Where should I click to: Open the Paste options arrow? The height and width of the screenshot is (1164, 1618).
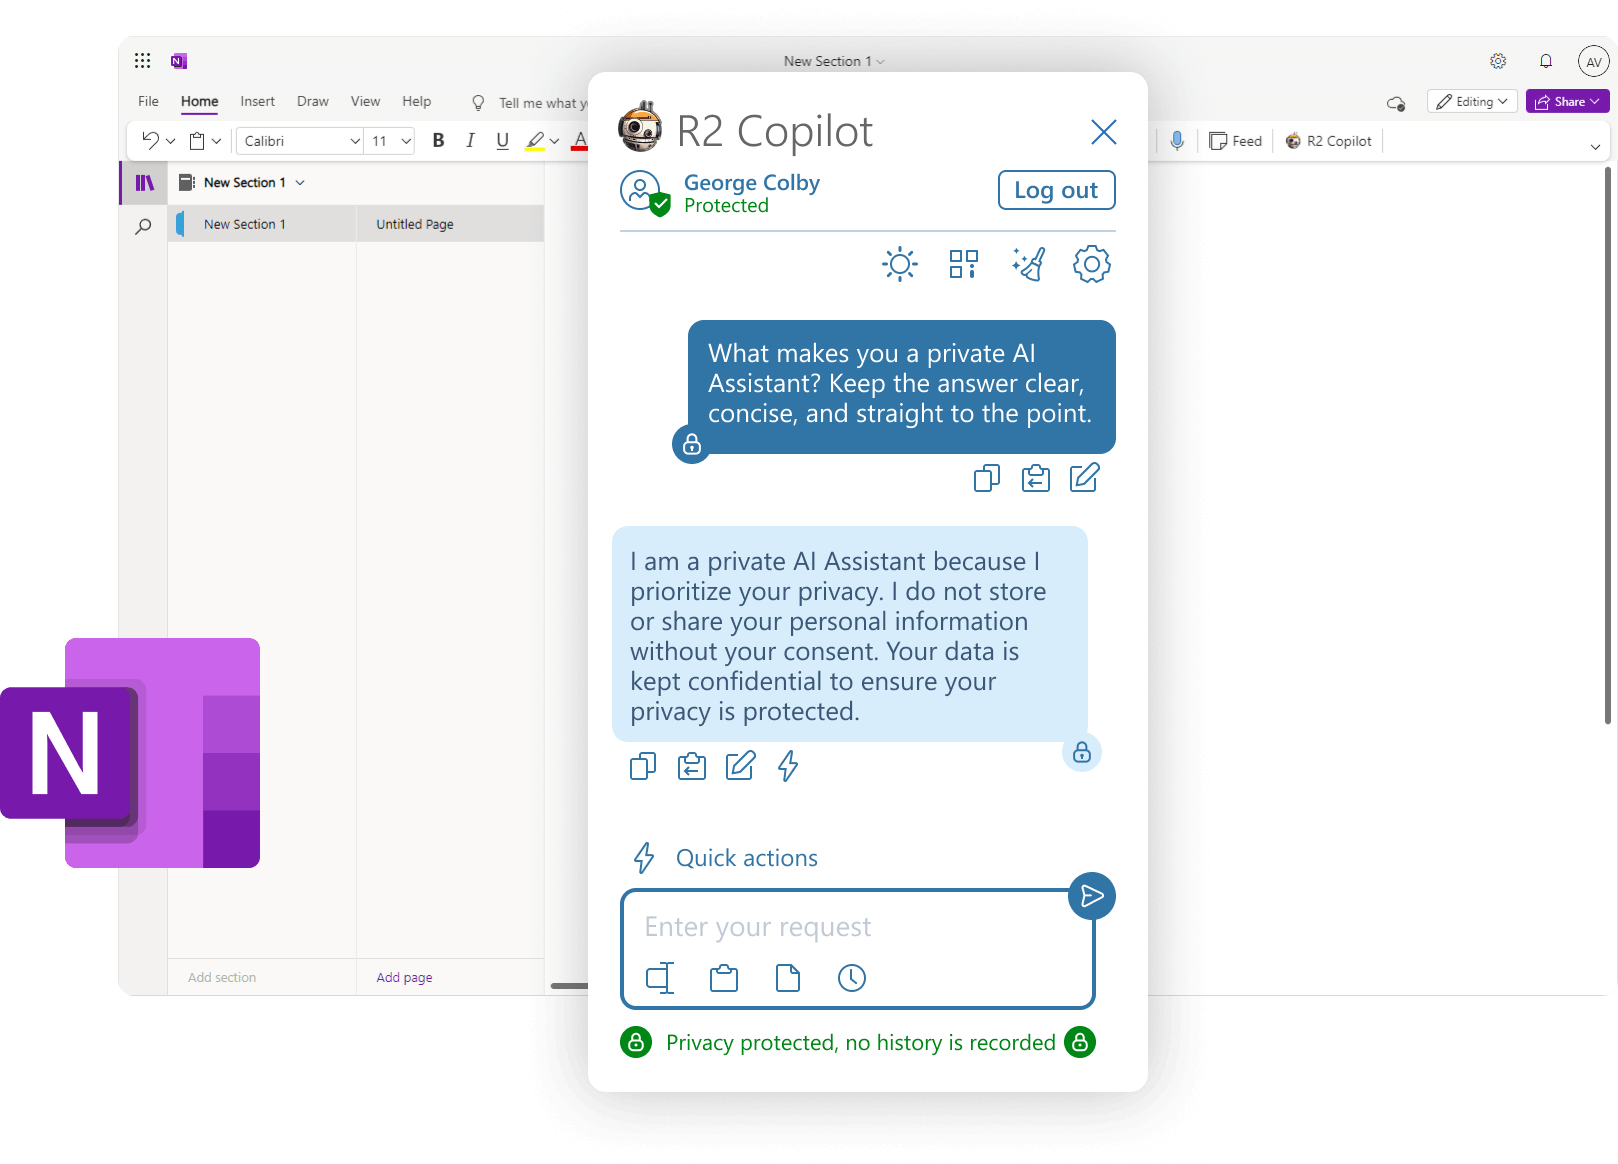point(216,141)
